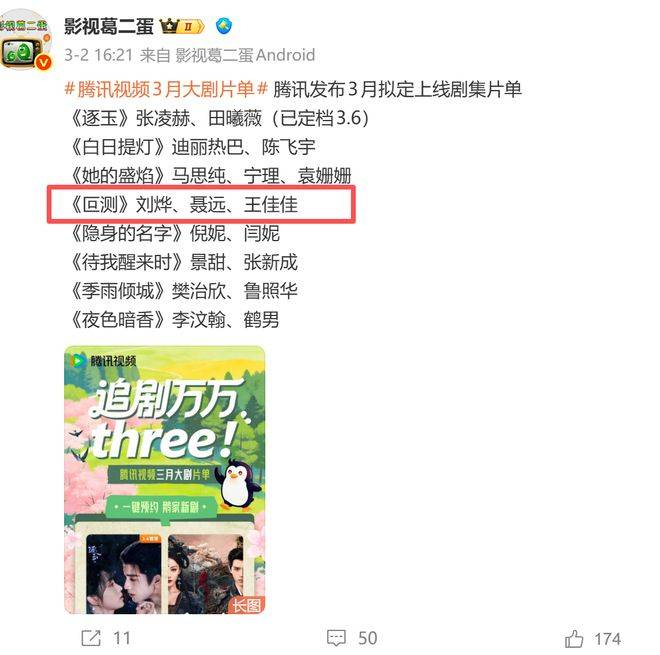This screenshot has width=660, height=655.
Task: Click the 长图 long image label
Action: tap(247, 605)
